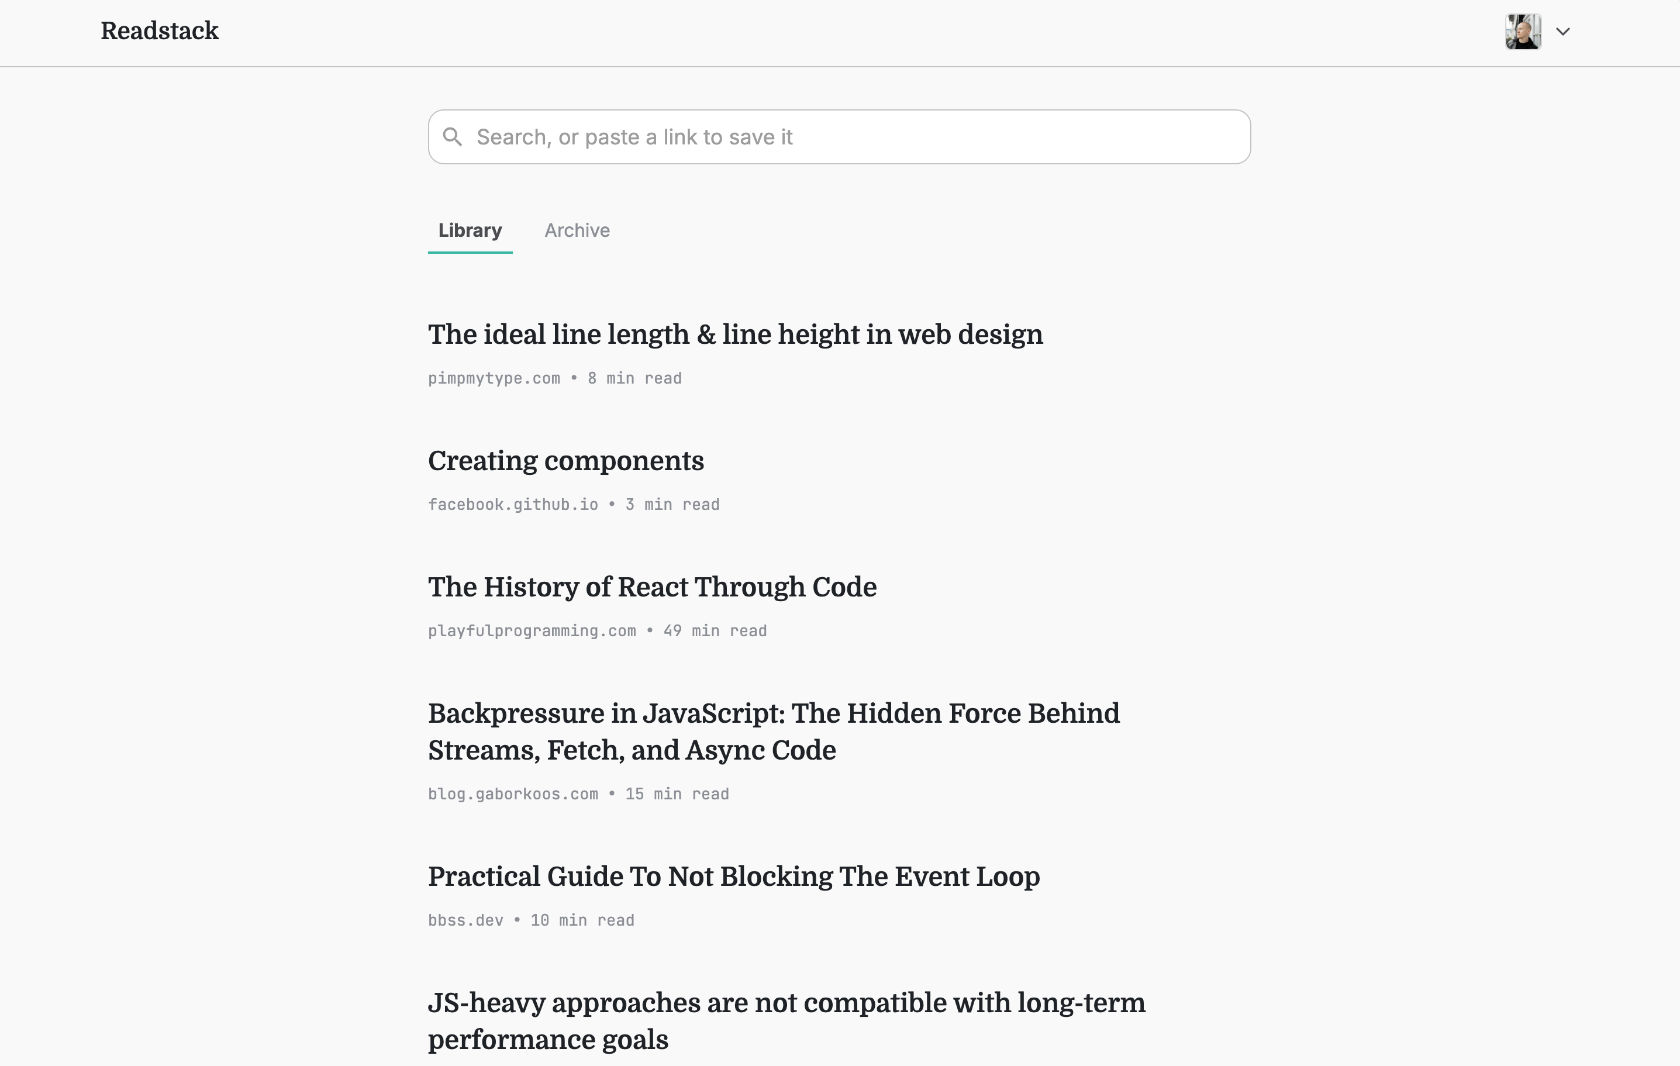This screenshot has width=1680, height=1066.
Task: Click facebook.github.io source label
Action: [x=513, y=504]
